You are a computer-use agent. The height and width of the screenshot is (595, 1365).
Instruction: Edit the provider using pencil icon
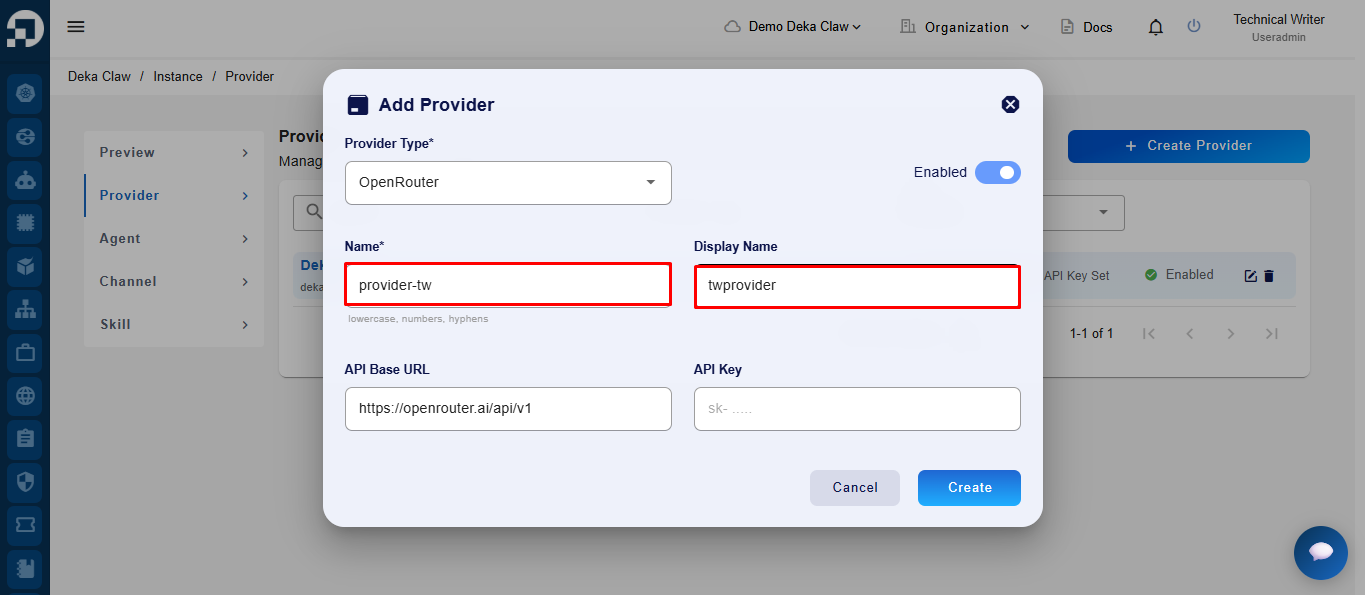(x=1250, y=276)
